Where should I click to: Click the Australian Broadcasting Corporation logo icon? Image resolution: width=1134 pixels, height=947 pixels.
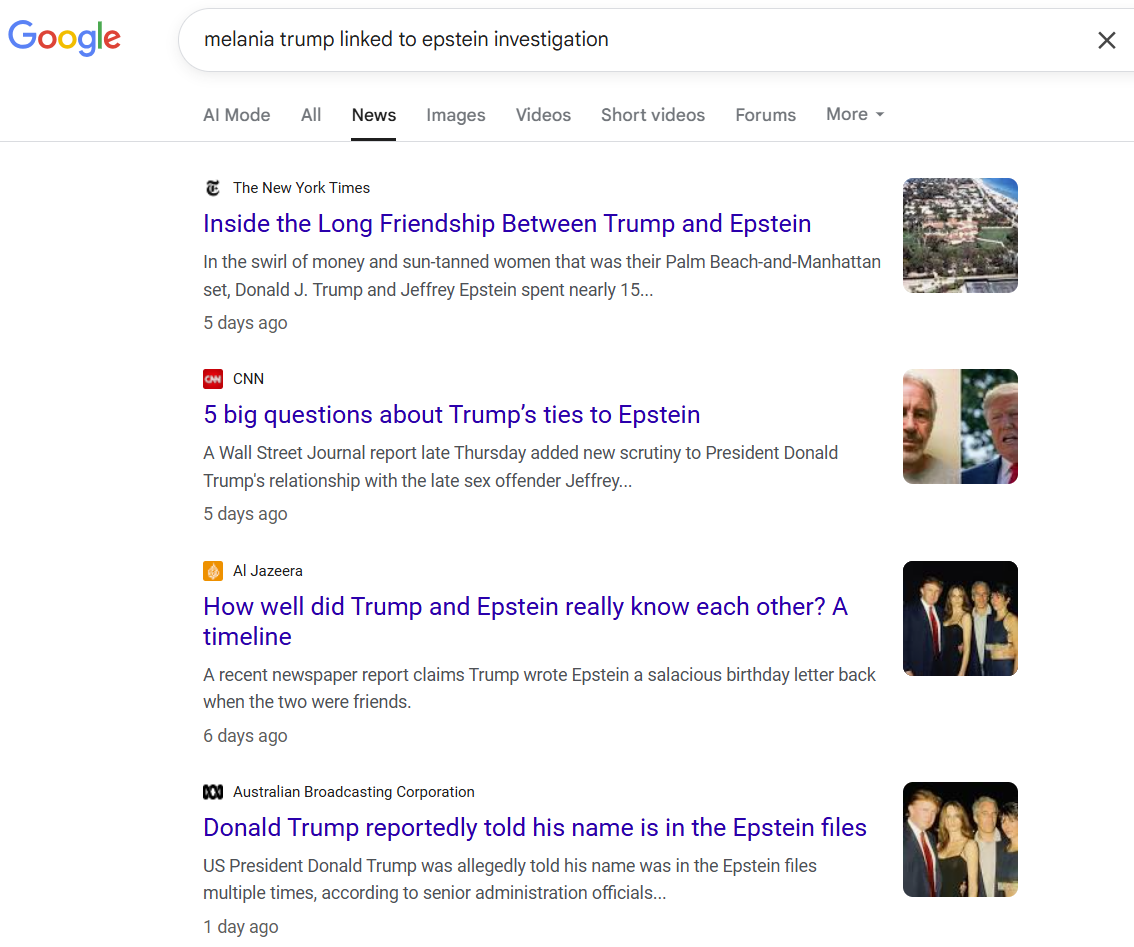(x=213, y=792)
